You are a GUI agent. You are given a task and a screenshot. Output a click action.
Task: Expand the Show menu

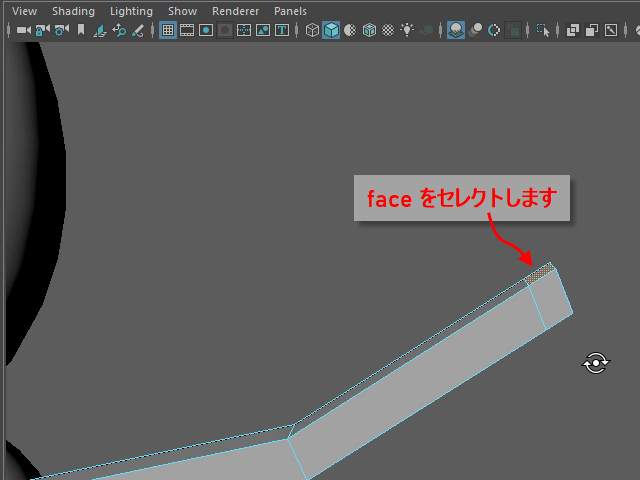click(x=182, y=11)
